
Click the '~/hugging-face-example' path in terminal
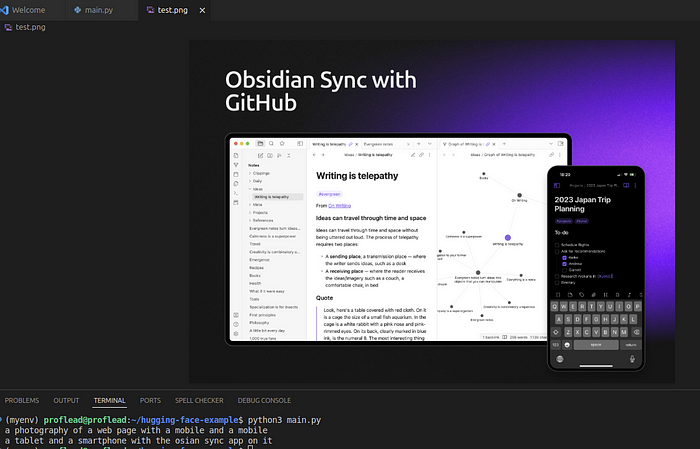click(185, 420)
